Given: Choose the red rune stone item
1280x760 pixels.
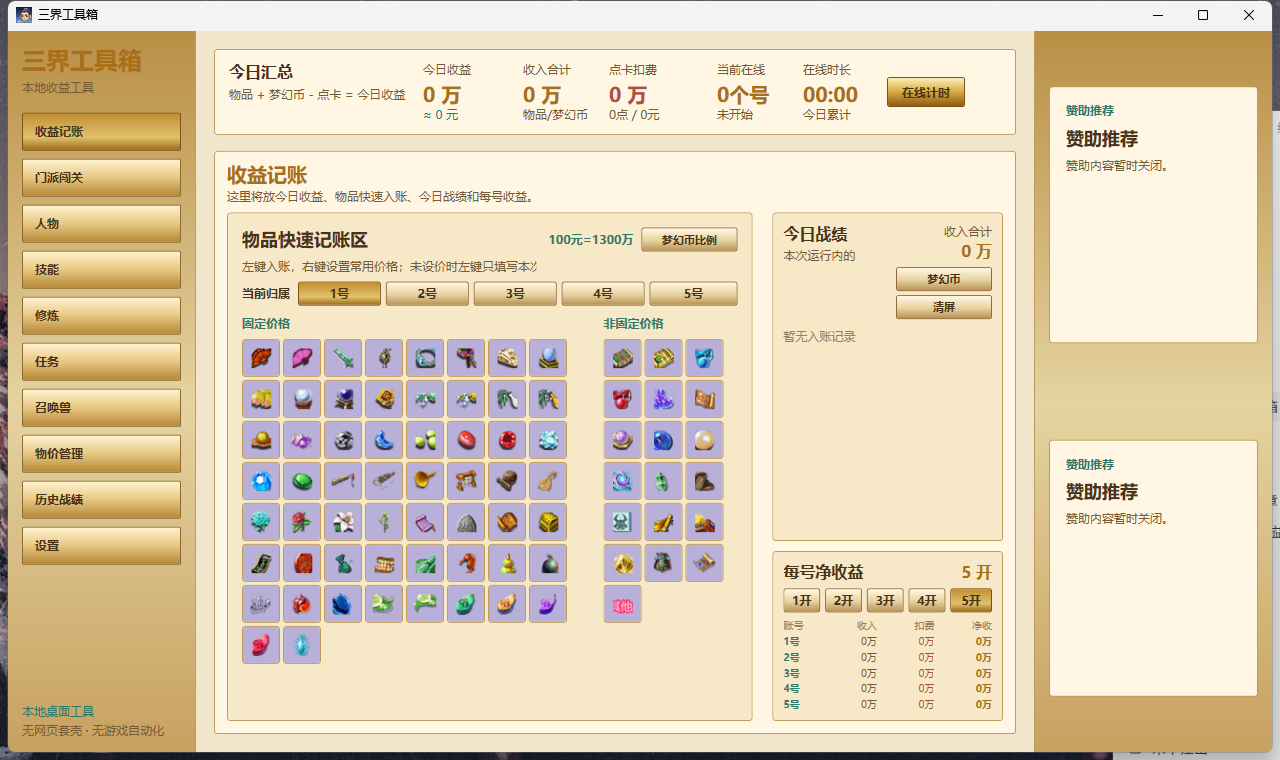Looking at the screenshot, I should (x=261, y=645).
